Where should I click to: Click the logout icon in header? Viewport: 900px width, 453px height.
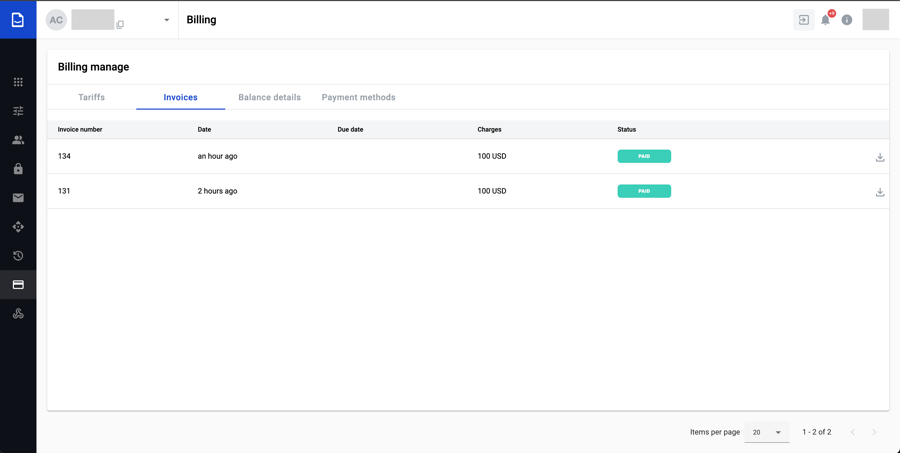pos(804,20)
